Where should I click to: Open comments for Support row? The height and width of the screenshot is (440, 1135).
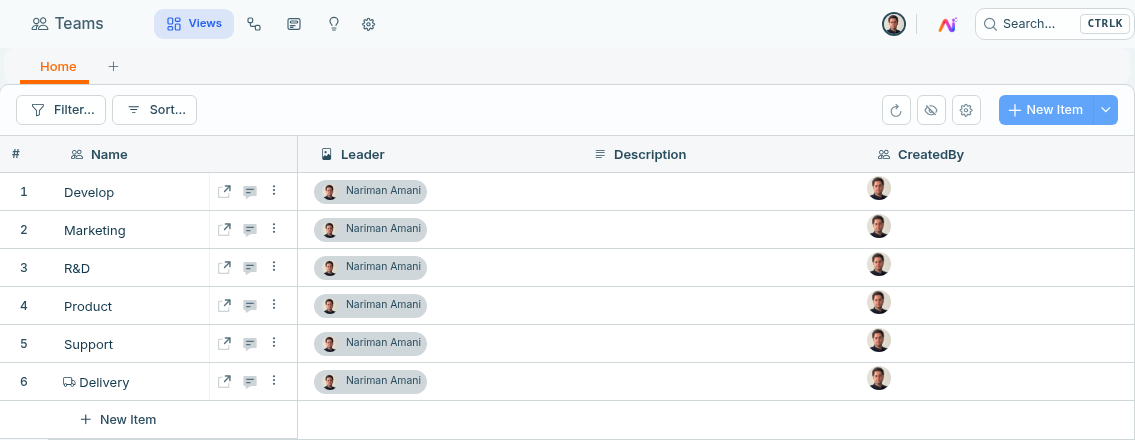(250, 344)
